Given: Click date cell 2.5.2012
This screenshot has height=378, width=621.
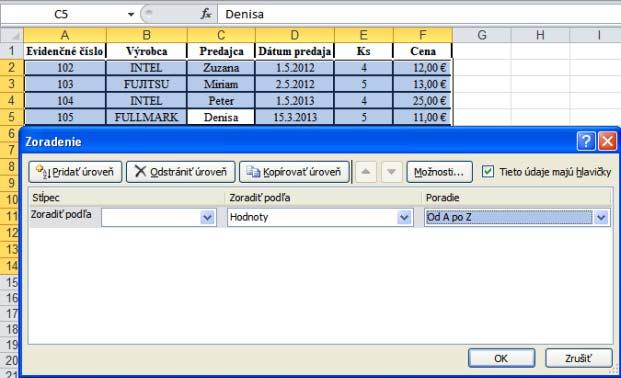Looking at the screenshot, I should coord(295,84).
